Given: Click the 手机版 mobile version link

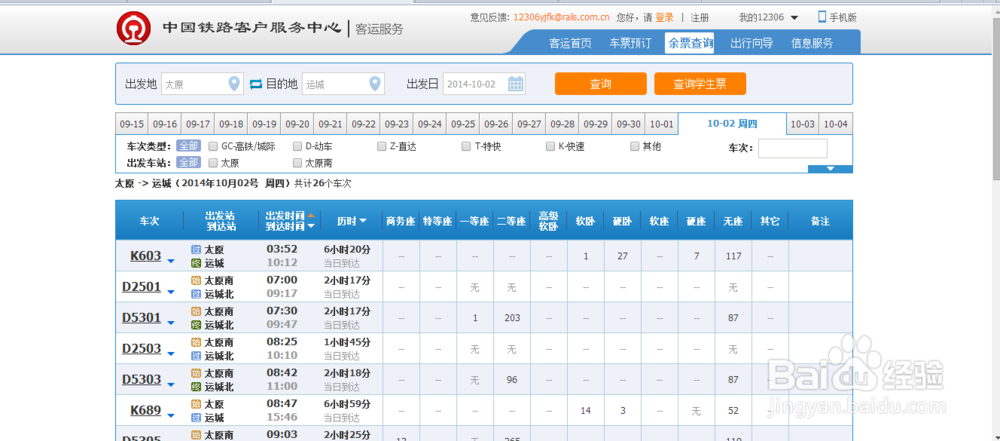Looking at the screenshot, I should tap(843, 17).
